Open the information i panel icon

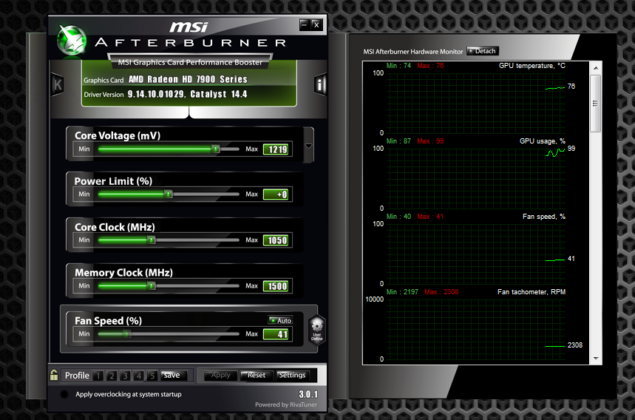[x=320, y=84]
